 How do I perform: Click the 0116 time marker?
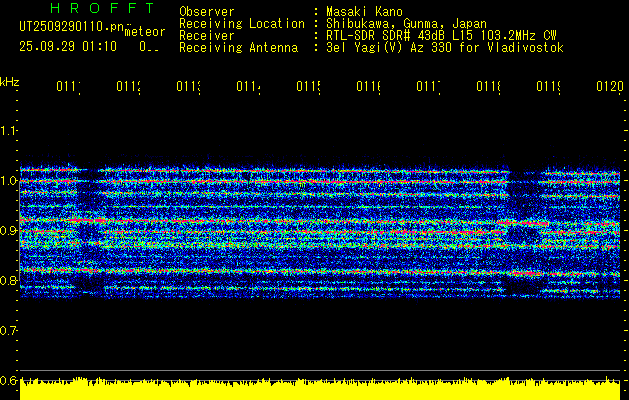[x=369, y=86]
